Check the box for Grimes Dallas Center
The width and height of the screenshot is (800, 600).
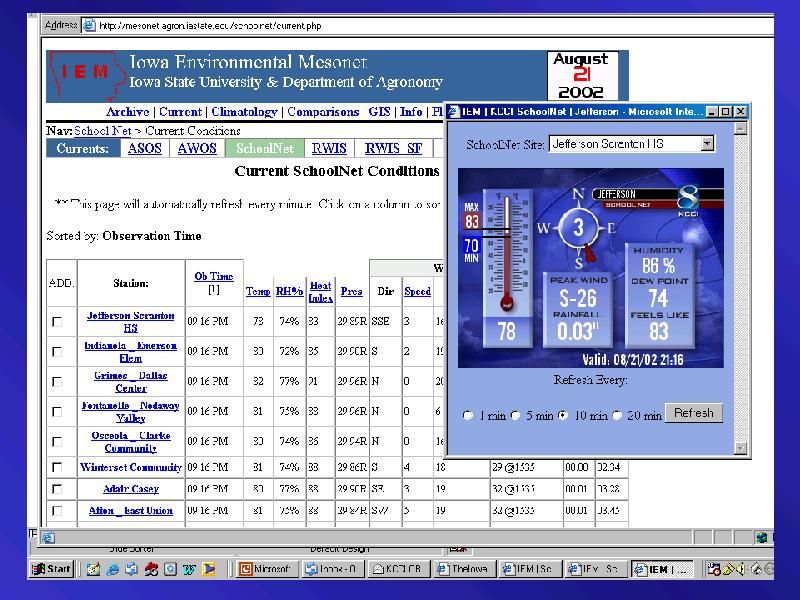pyautogui.click(x=57, y=382)
